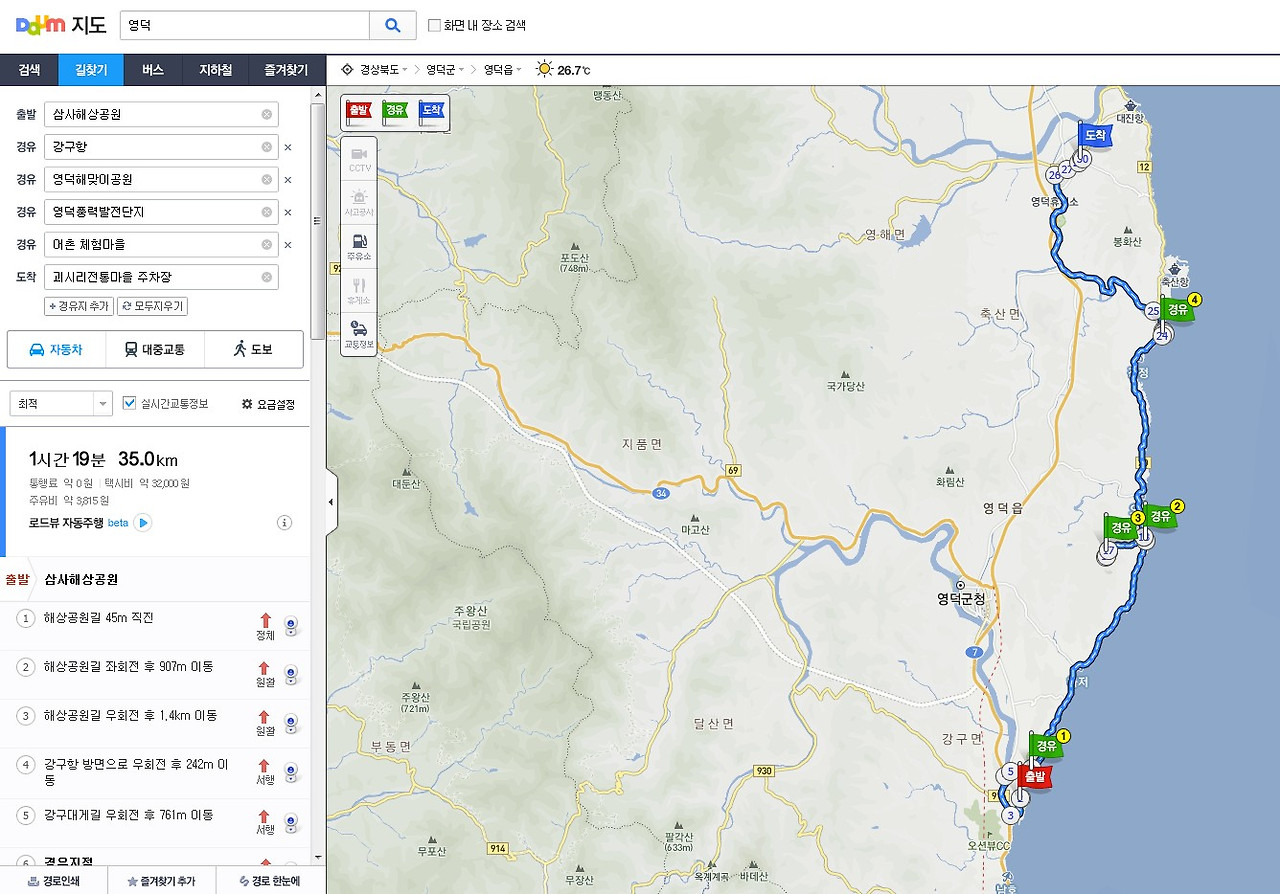This screenshot has height=894, width=1280.
Task: Pick the blue 도착 flag on toolbar
Action: (x=432, y=111)
